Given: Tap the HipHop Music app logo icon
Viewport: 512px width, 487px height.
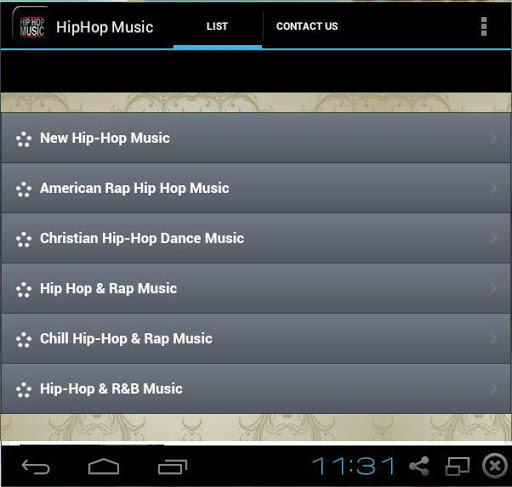Looking at the screenshot, I should point(30,27).
